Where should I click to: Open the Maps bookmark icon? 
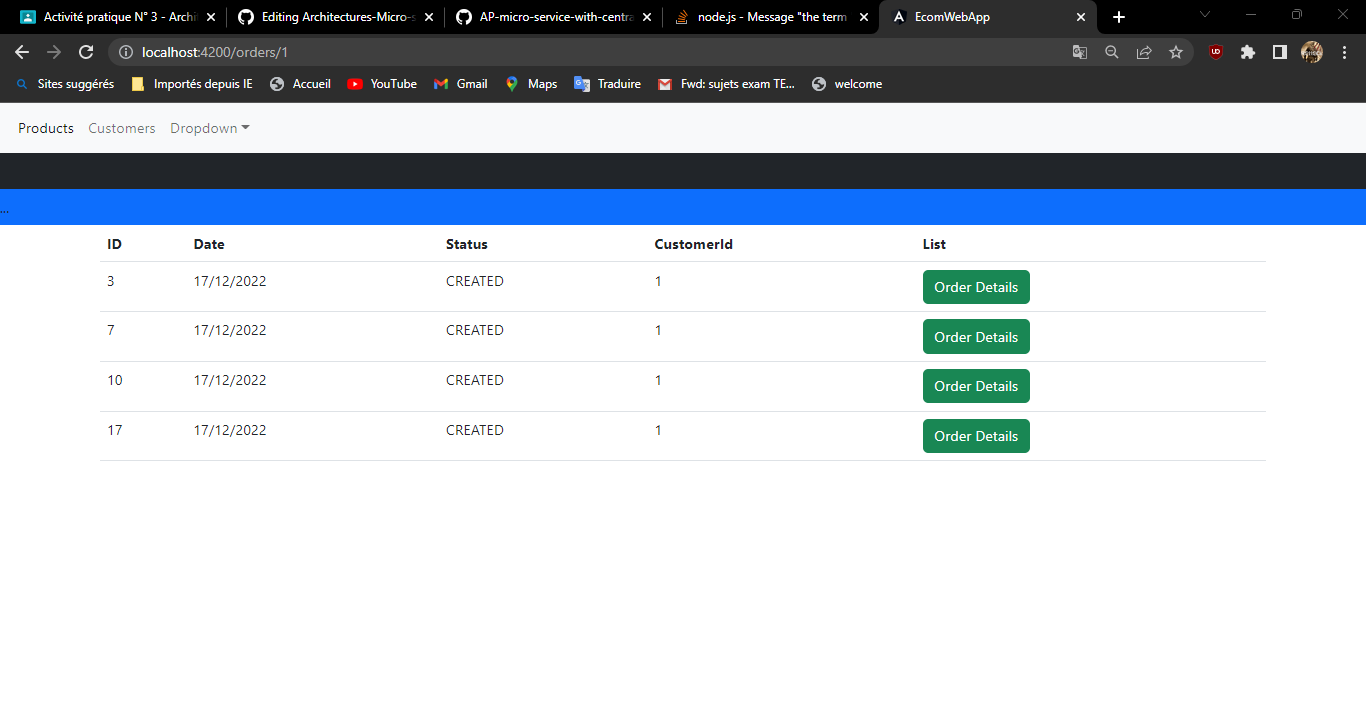click(510, 84)
